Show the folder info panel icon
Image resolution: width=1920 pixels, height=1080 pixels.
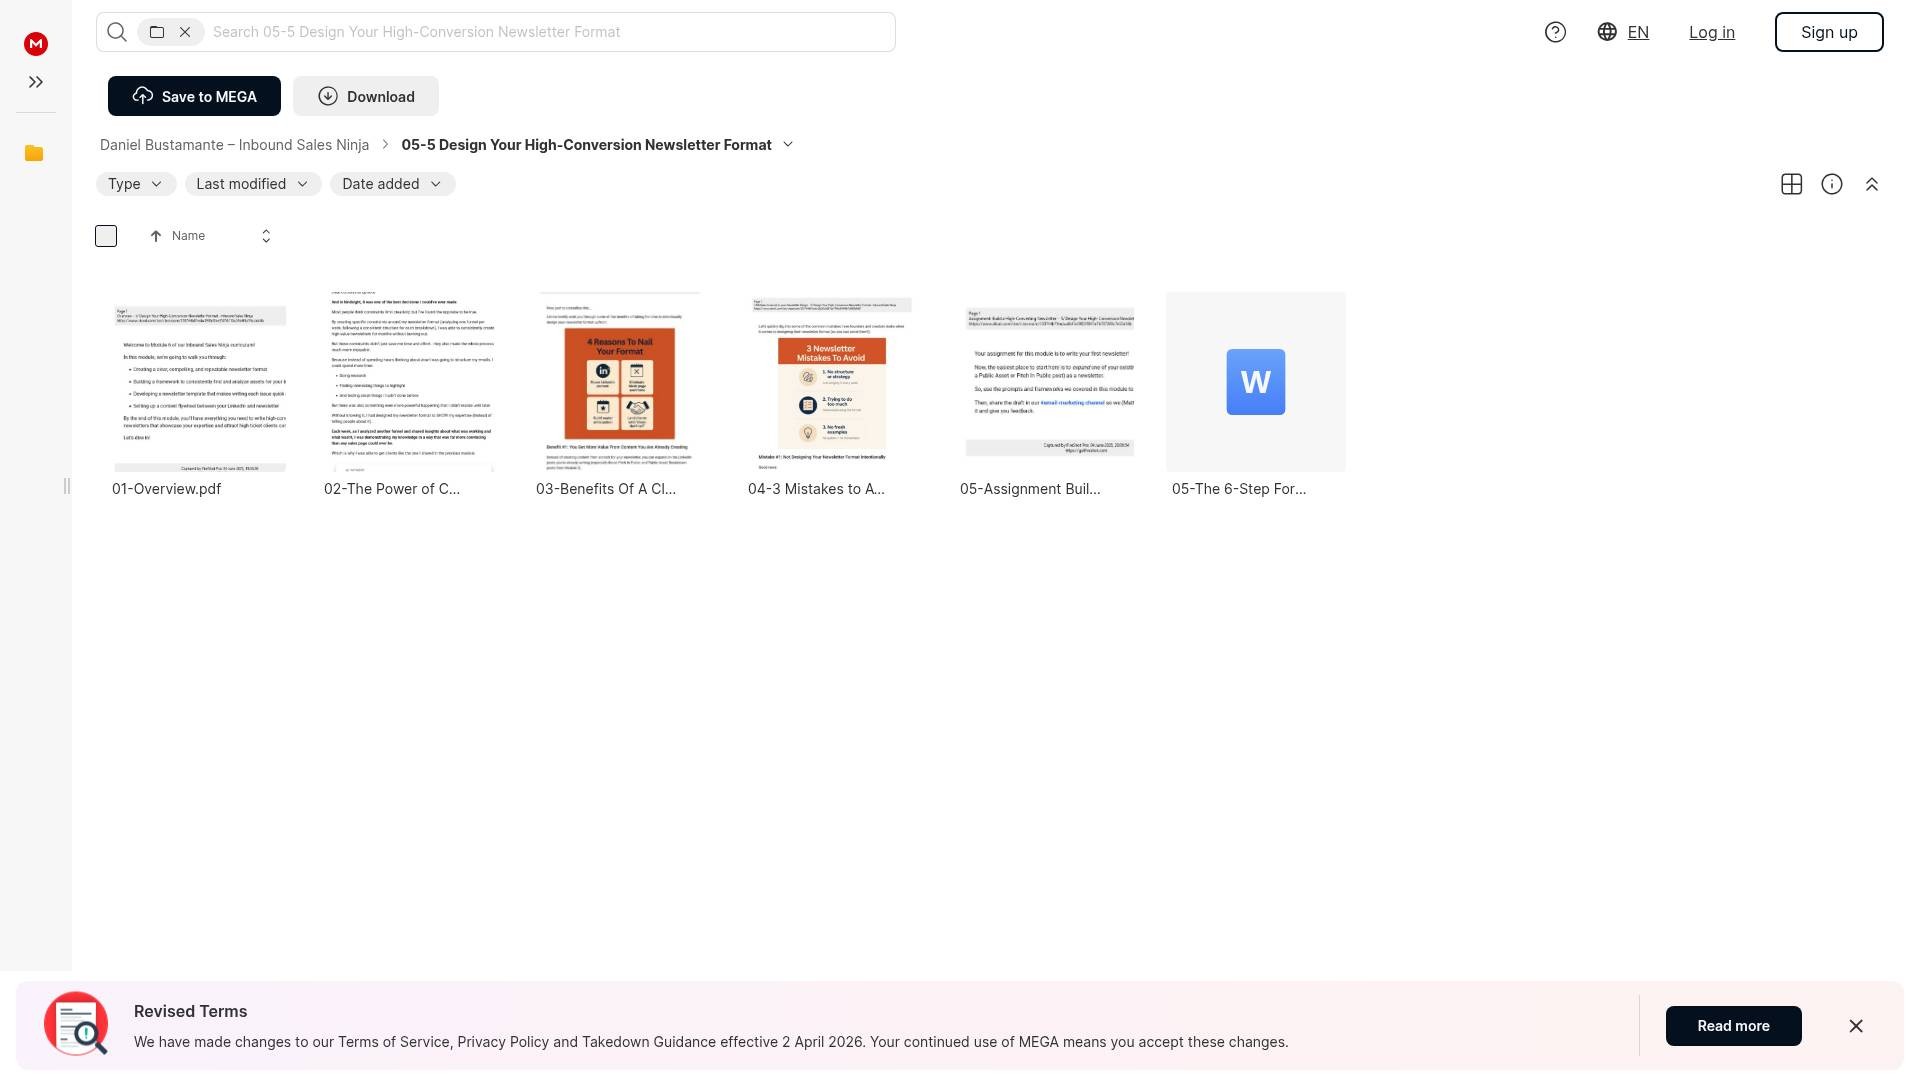[x=1831, y=184]
